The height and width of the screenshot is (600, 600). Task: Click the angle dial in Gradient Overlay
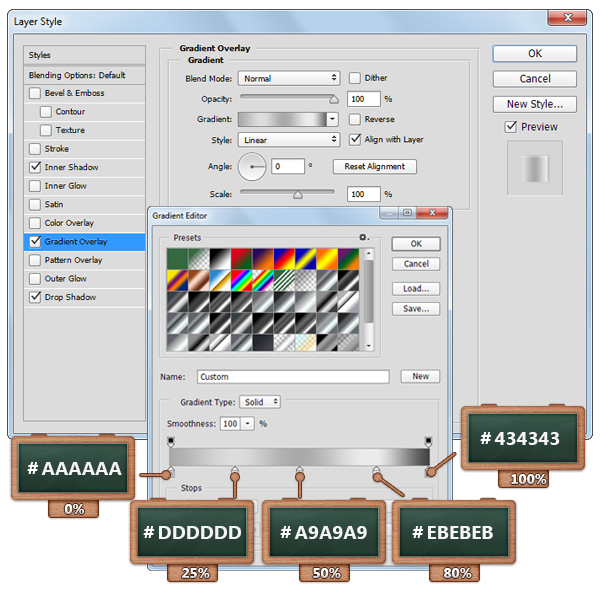pos(253,167)
